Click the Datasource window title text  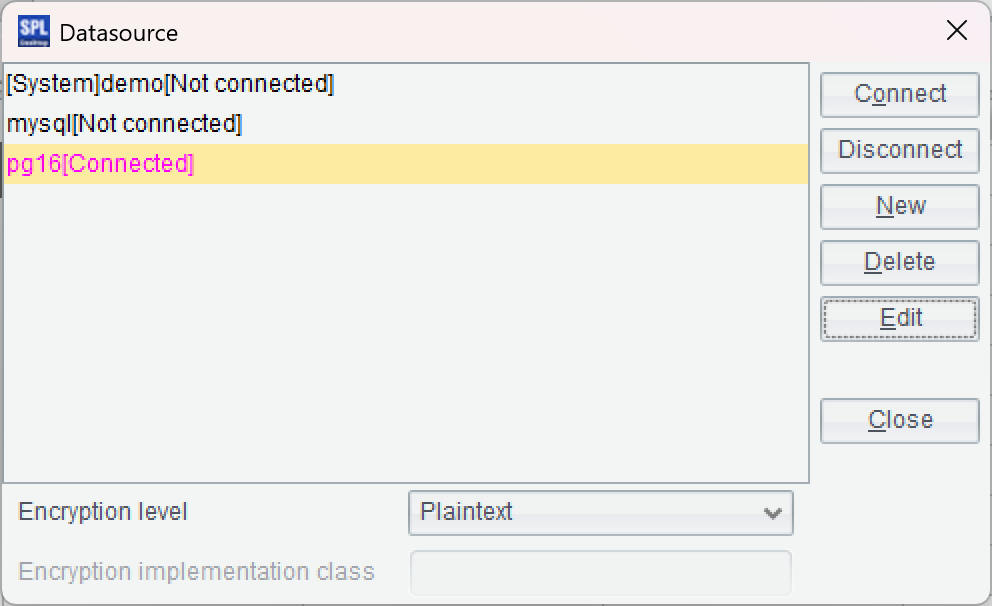coord(119,33)
